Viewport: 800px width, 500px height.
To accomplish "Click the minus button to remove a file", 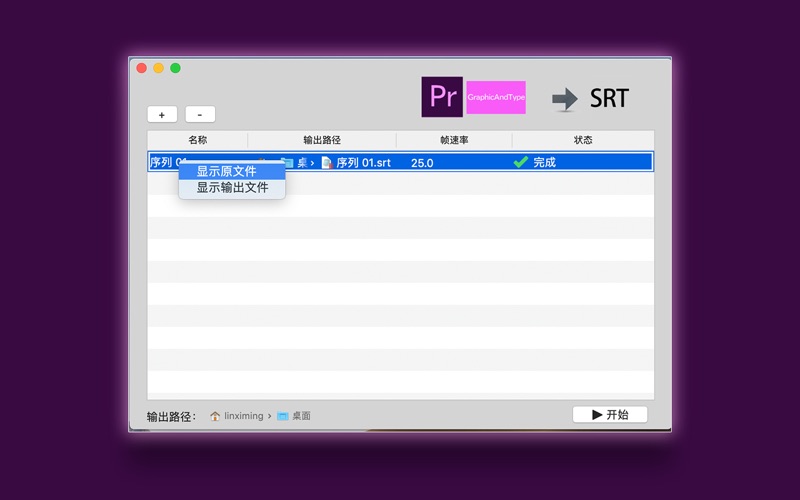I will pyautogui.click(x=200, y=114).
